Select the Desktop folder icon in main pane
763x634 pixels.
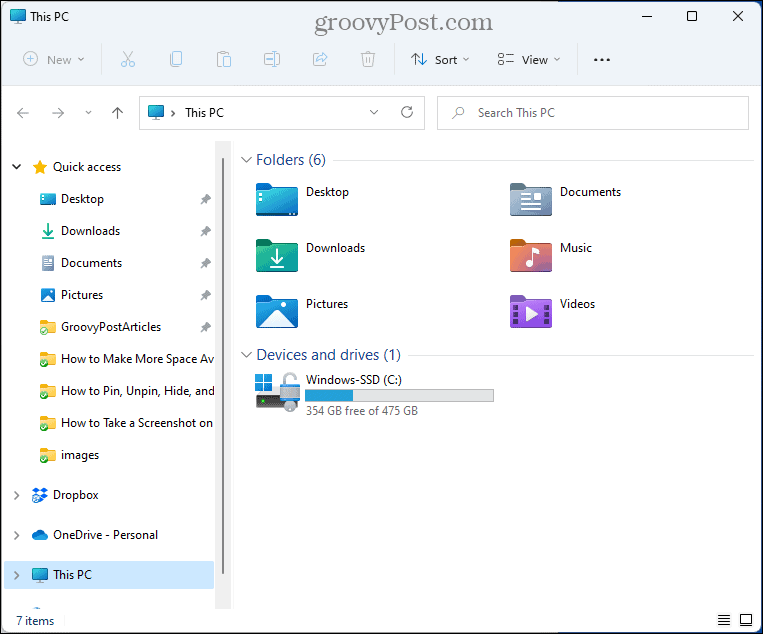pos(277,199)
